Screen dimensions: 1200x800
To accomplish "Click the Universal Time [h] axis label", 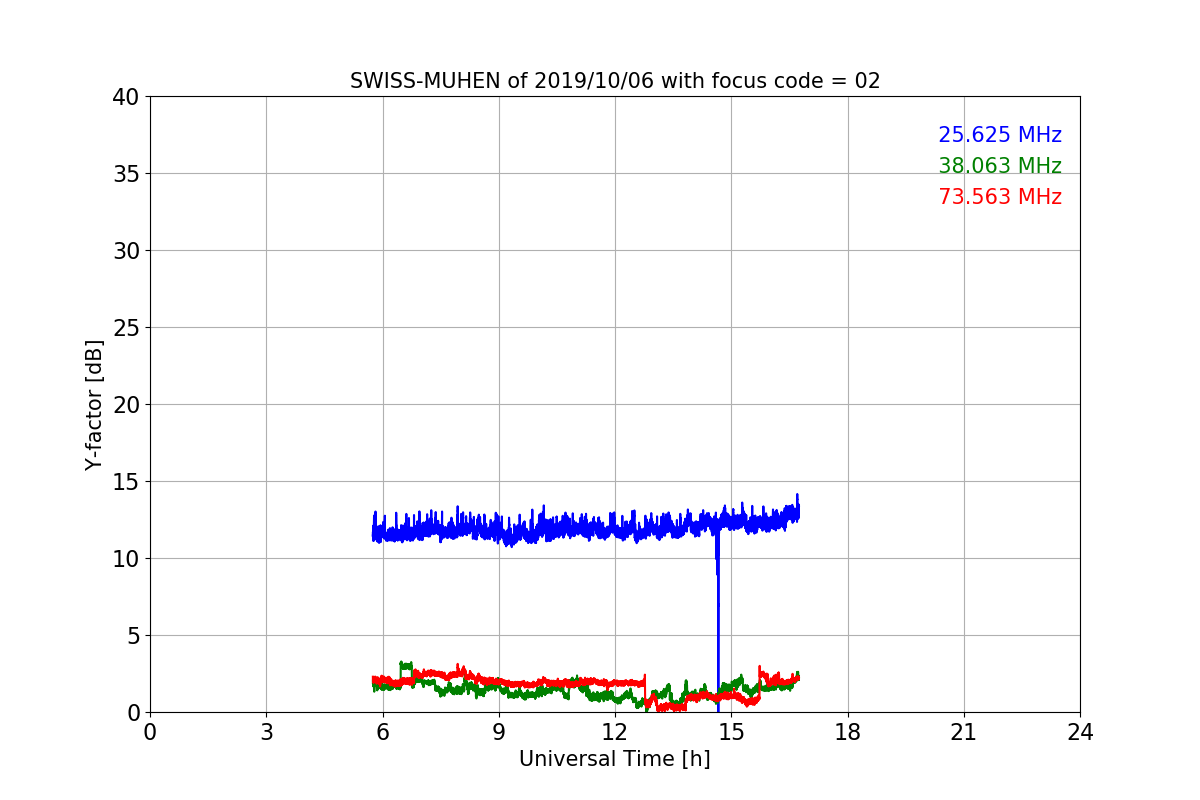I will pyautogui.click(x=614, y=759).
